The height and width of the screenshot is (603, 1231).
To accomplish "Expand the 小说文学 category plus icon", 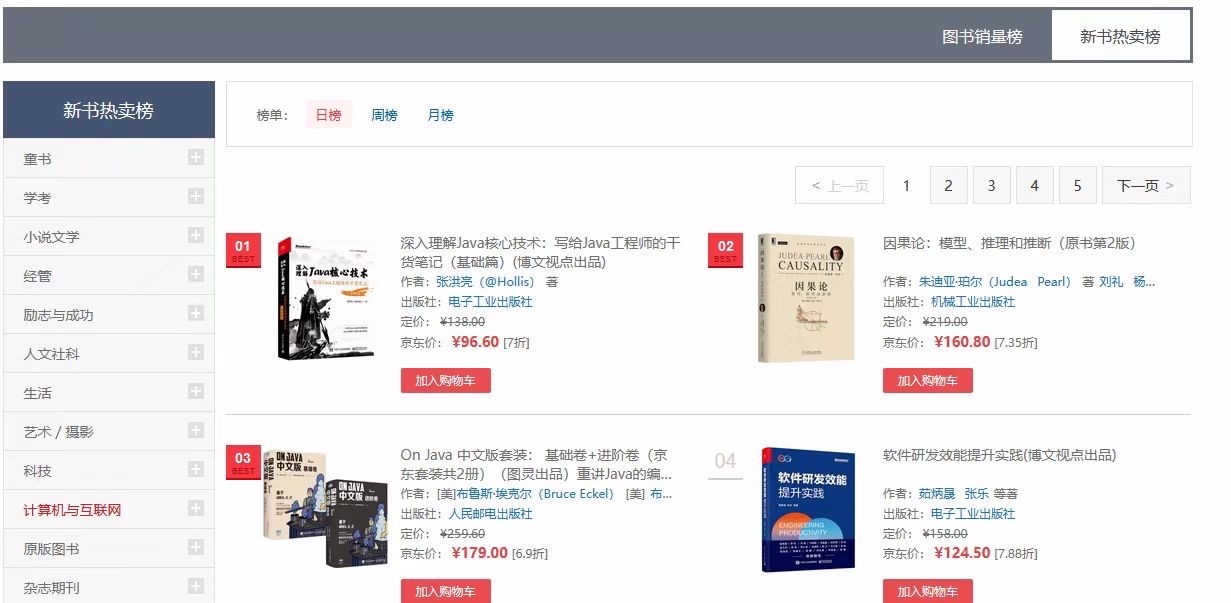I will 196,236.
